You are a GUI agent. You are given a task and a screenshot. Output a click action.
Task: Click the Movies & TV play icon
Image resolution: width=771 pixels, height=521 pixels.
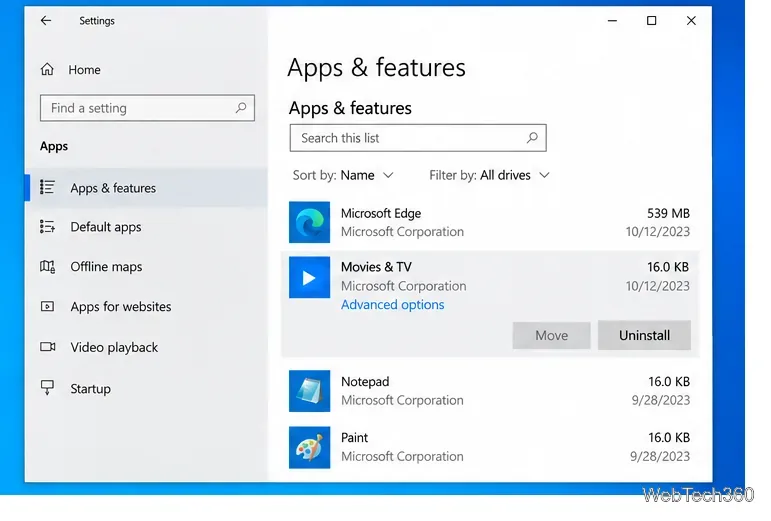click(x=309, y=277)
